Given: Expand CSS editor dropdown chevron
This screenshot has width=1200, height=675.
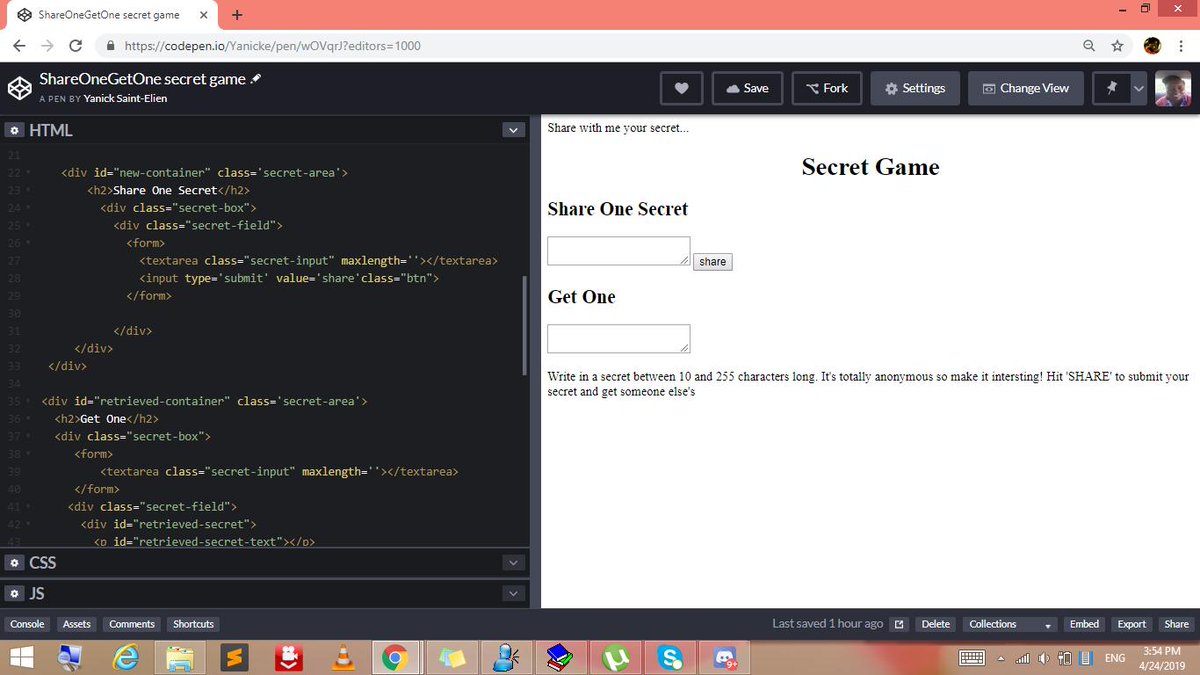Looking at the screenshot, I should tap(514, 563).
